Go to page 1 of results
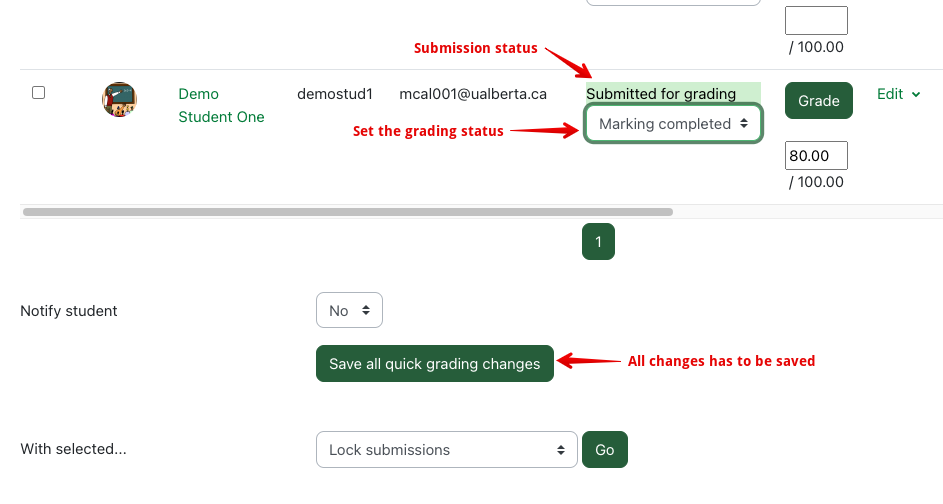 tap(598, 242)
